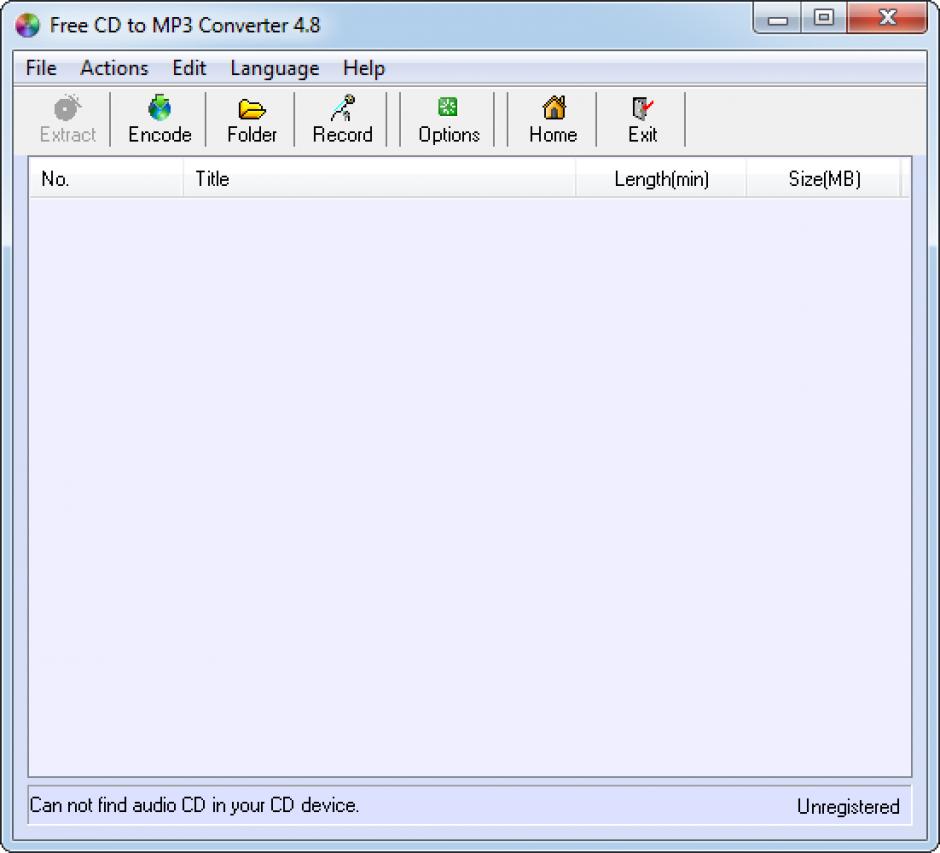Click the Title column header
Screen dimensions: 940x853
379,179
